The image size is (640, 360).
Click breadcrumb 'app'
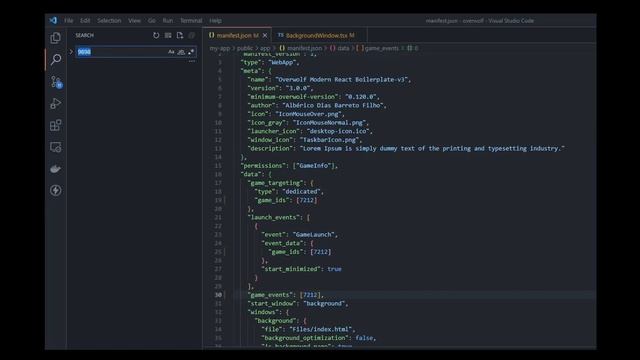[x=265, y=48]
